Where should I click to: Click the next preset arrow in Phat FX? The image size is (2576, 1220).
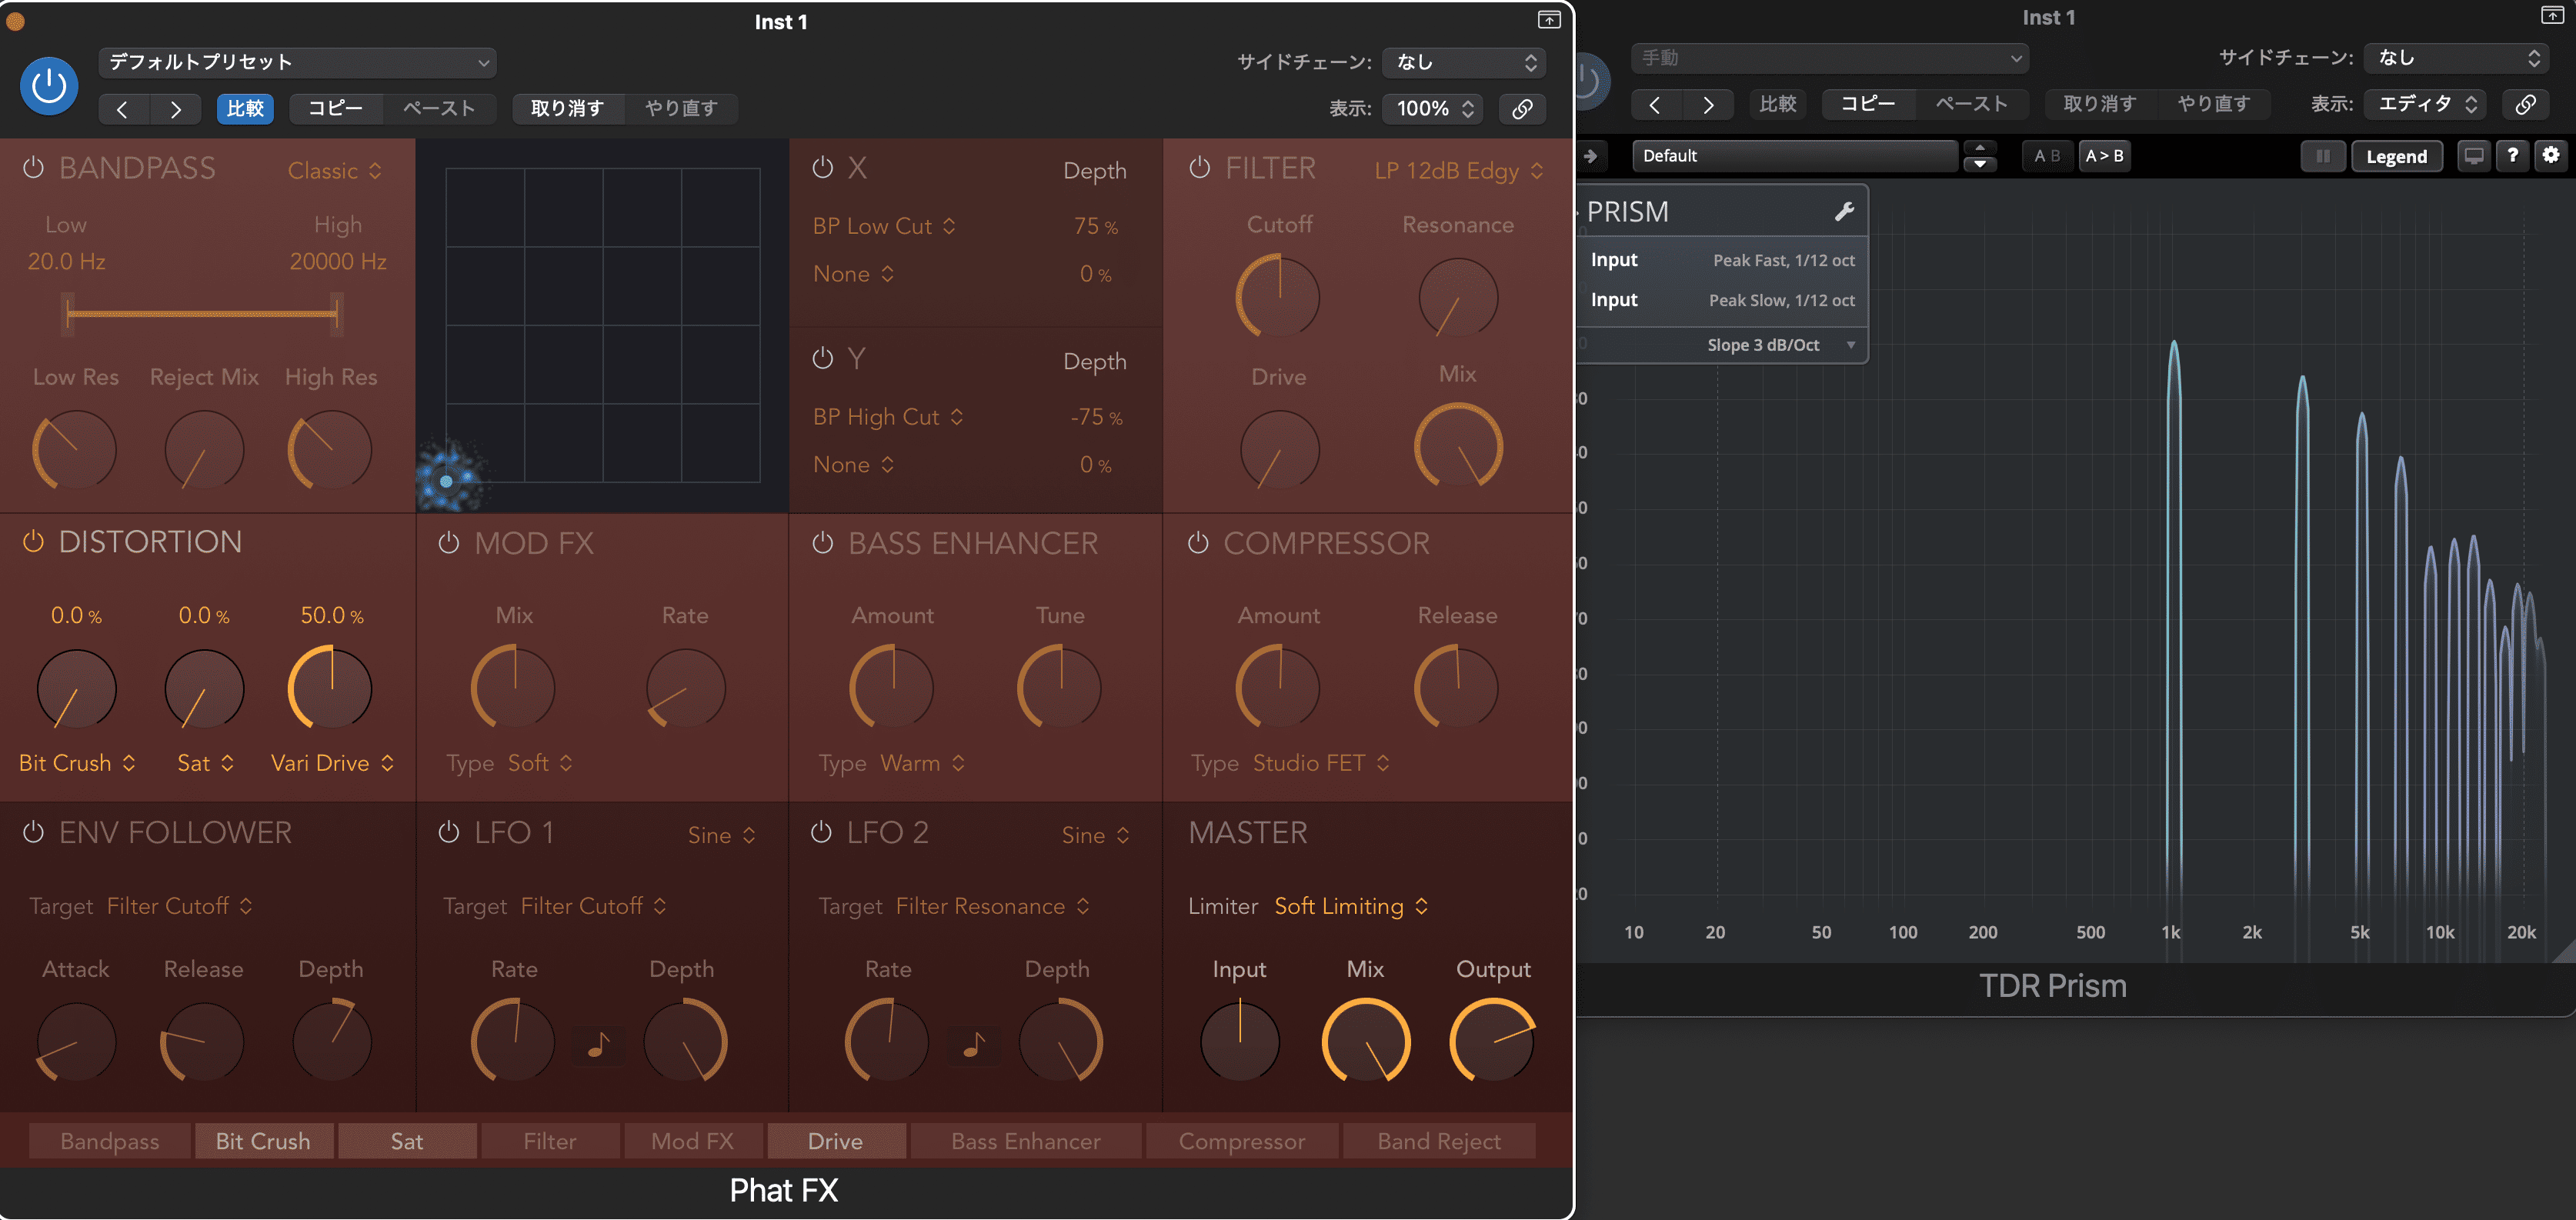pyautogui.click(x=176, y=109)
